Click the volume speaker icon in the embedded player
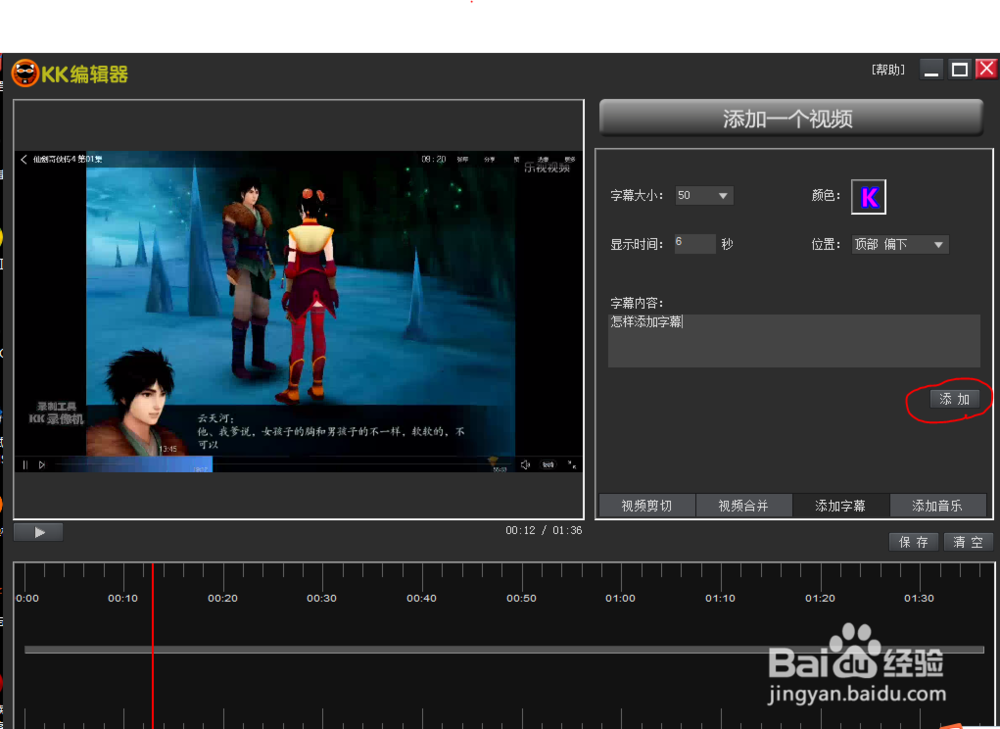 tap(526, 465)
